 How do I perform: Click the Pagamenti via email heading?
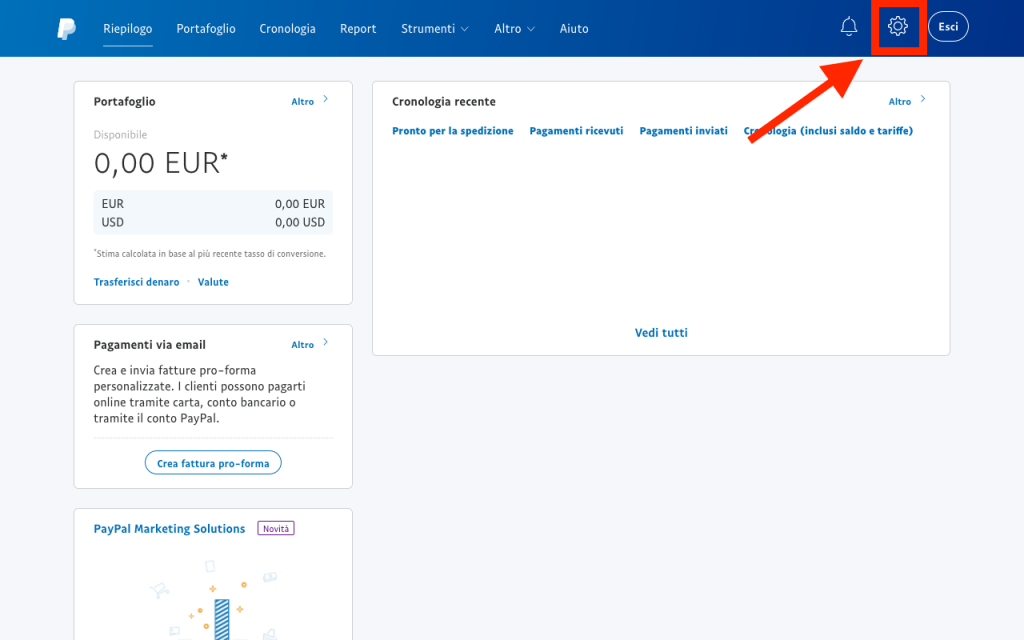click(x=150, y=345)
